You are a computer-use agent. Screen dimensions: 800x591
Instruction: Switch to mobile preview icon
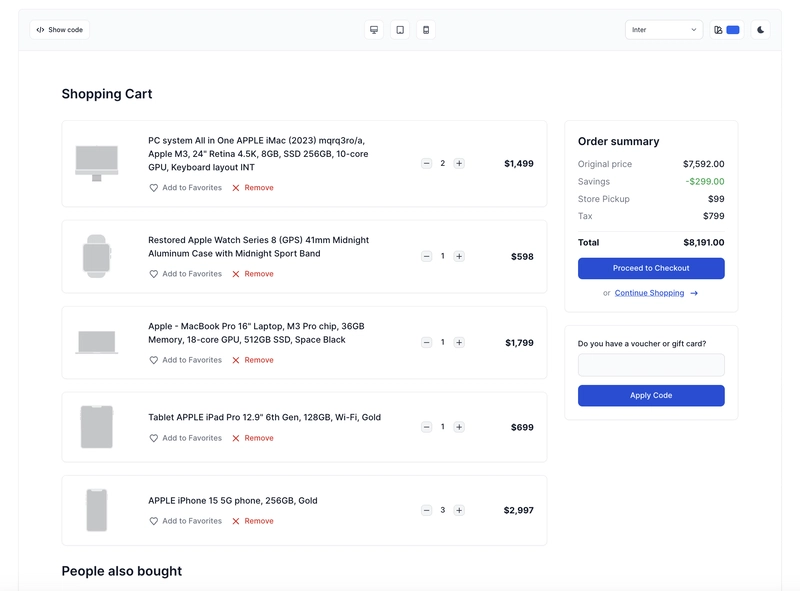coord(426,30)
